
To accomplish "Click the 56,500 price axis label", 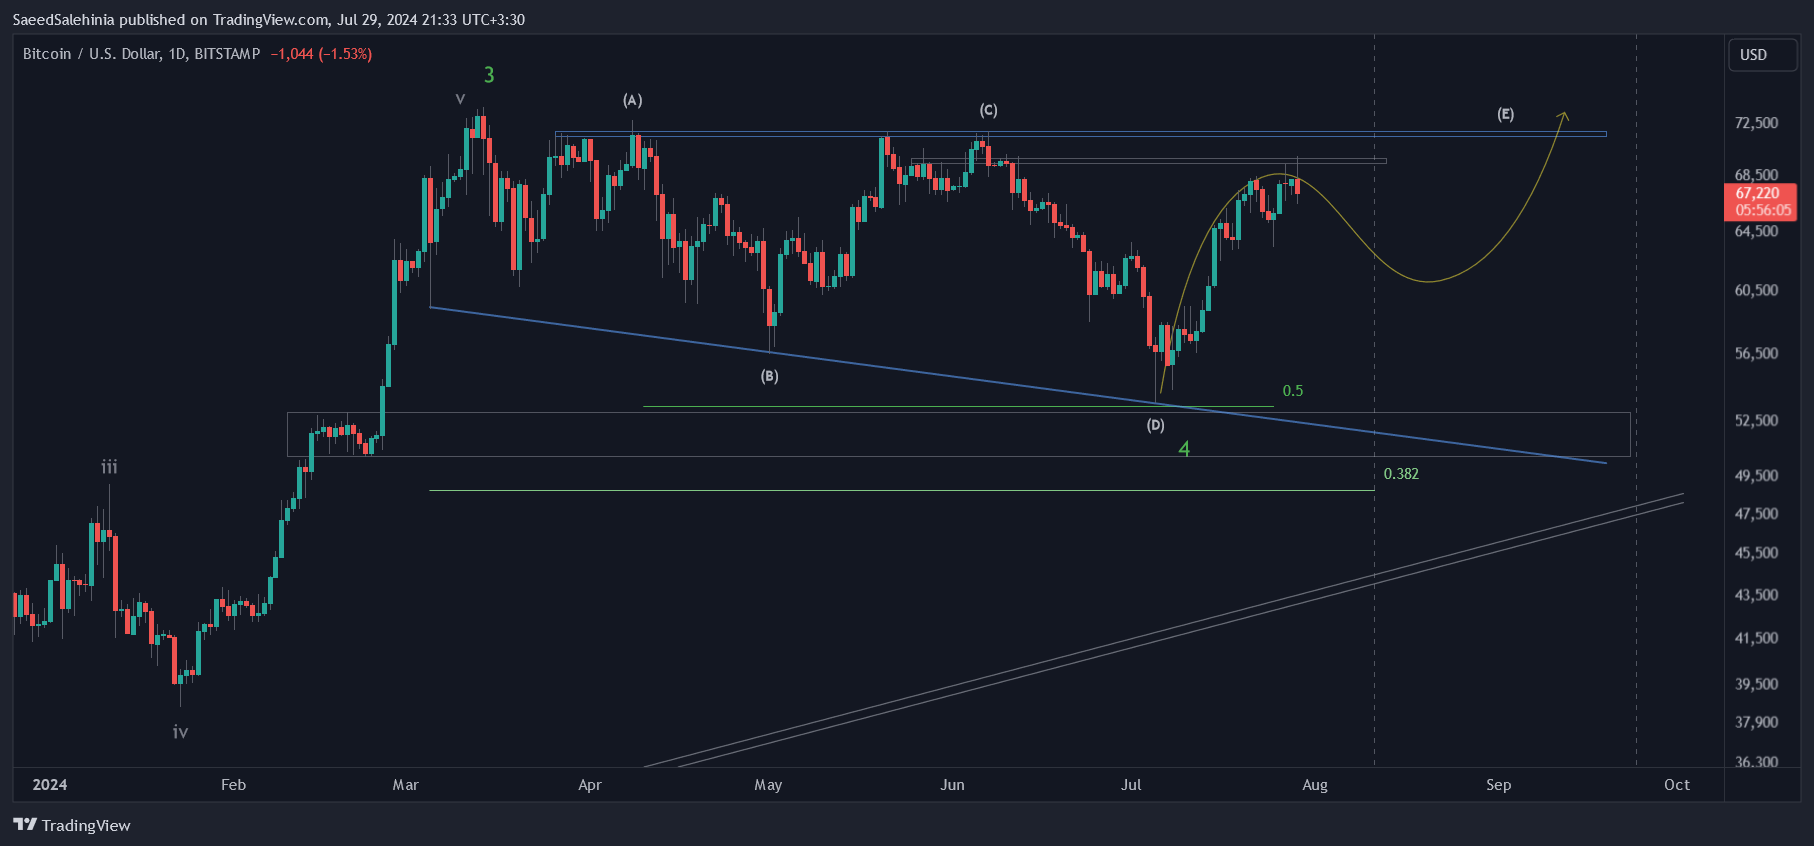I will pyautogui.click(x=1757, y=353).
